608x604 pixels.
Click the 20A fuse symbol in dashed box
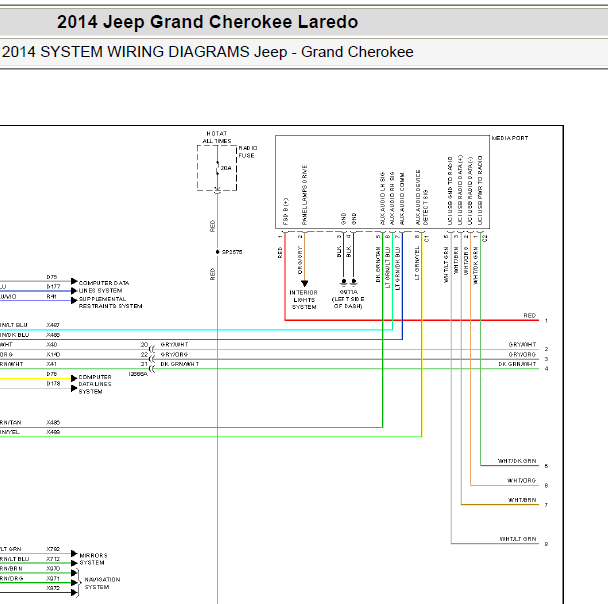(218, 168)
